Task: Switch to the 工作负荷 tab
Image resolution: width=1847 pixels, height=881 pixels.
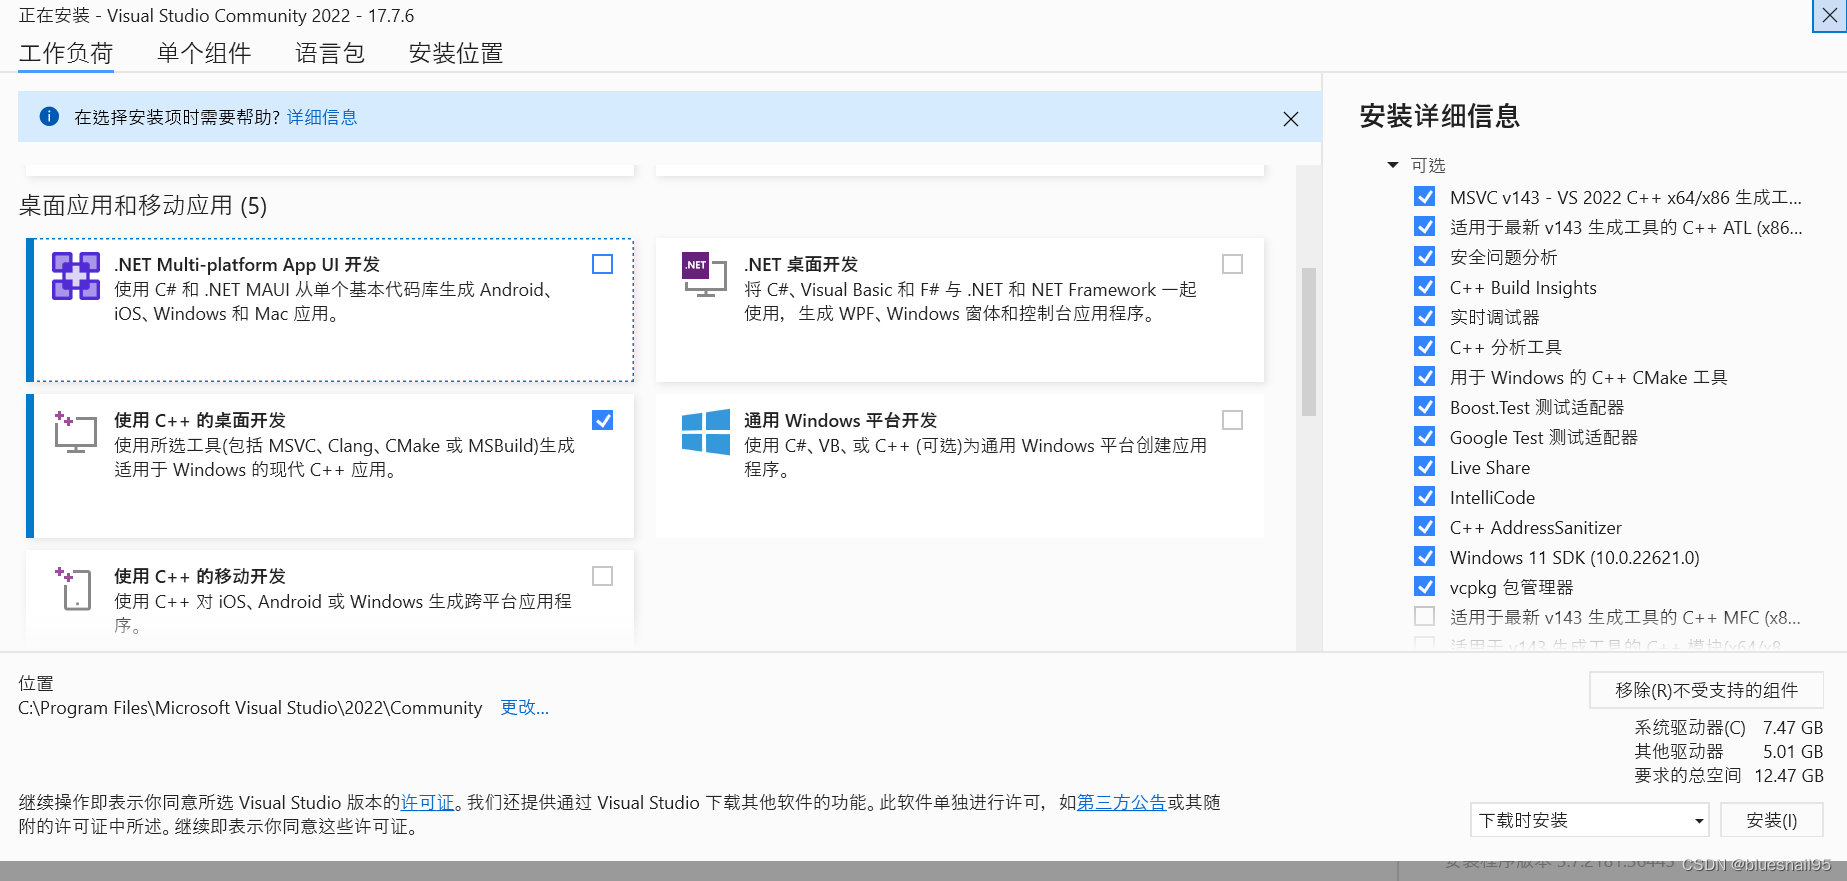Action: [66, 53]
